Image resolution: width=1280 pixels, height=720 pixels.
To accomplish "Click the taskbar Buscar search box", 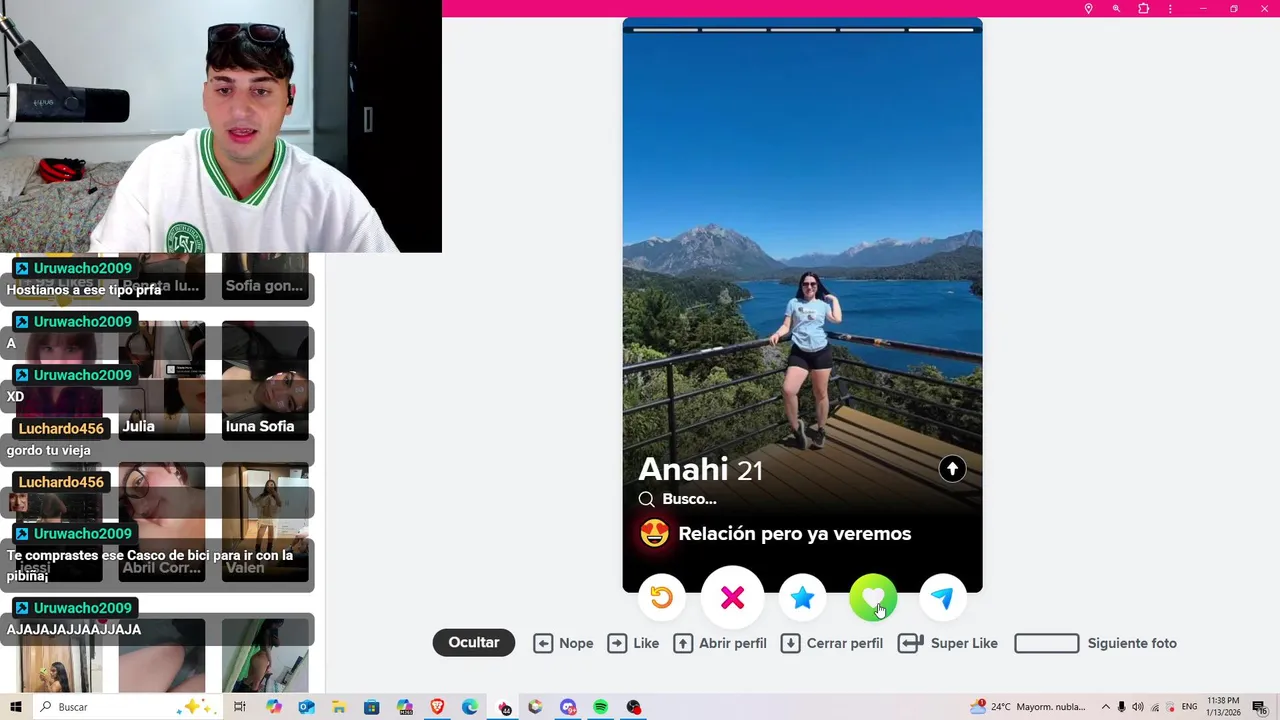I will click(128, 707).
